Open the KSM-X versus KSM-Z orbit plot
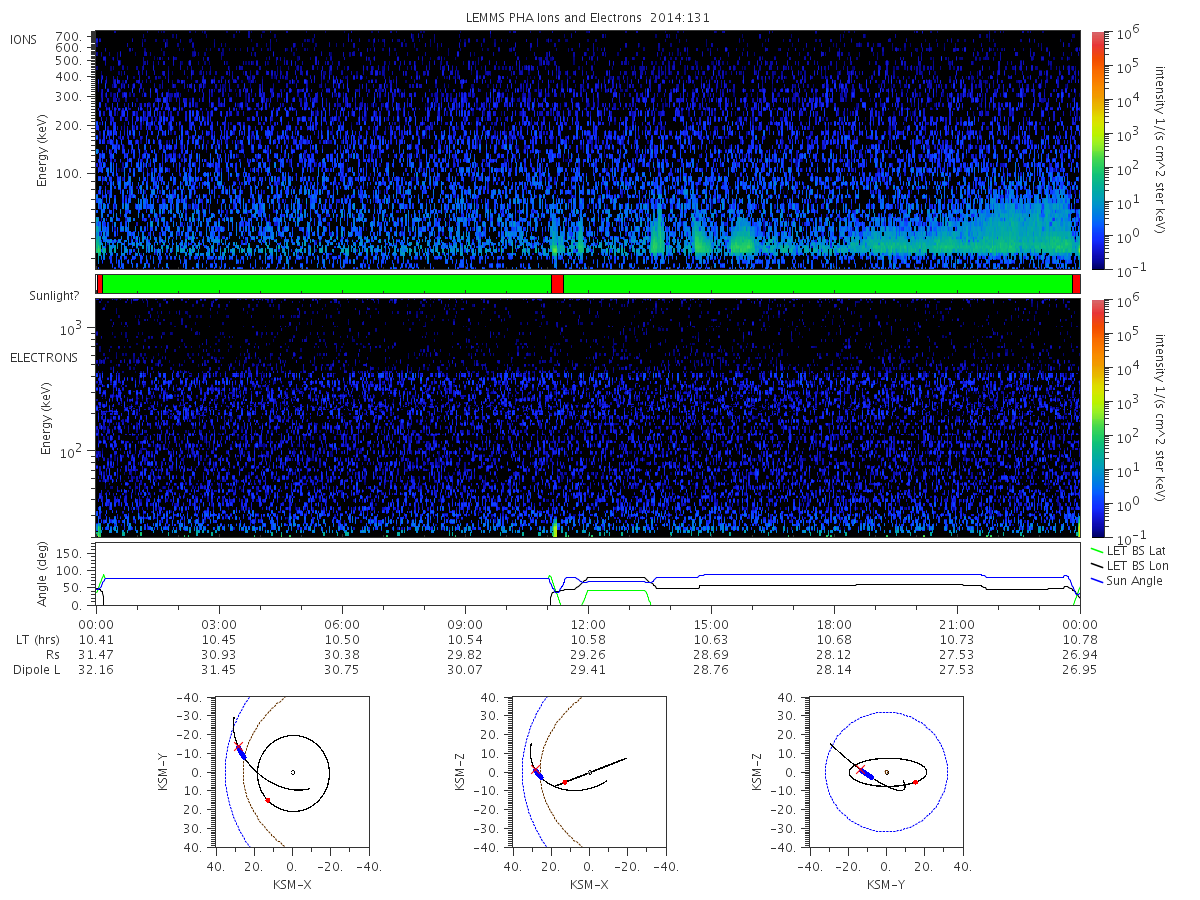The height and width of the screenshot is (900, 1200). tap(588, 771)
